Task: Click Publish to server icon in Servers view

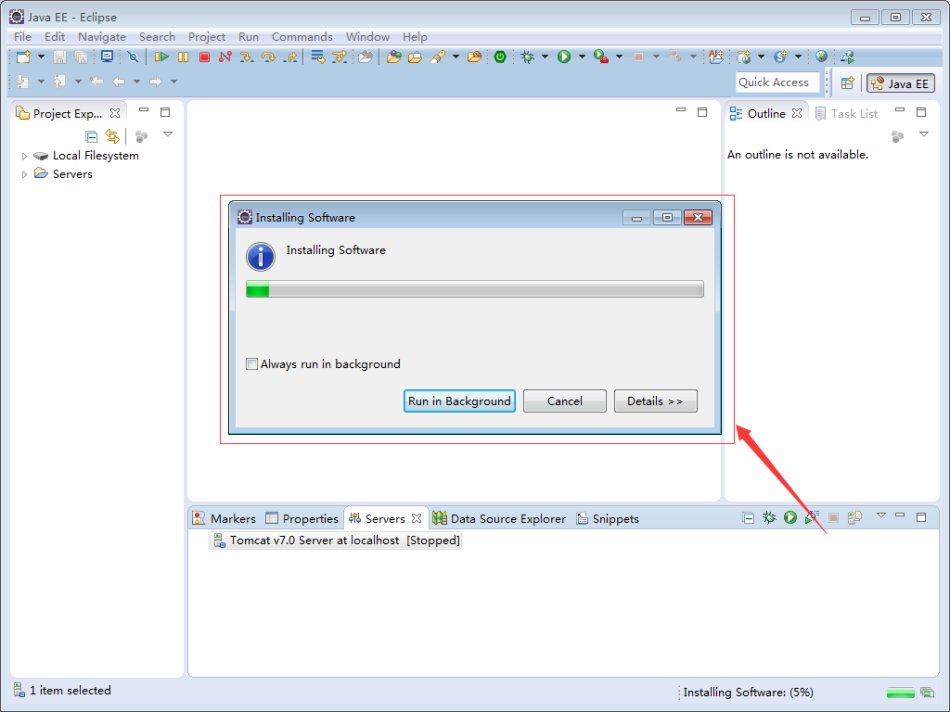Action: [855, 517]
